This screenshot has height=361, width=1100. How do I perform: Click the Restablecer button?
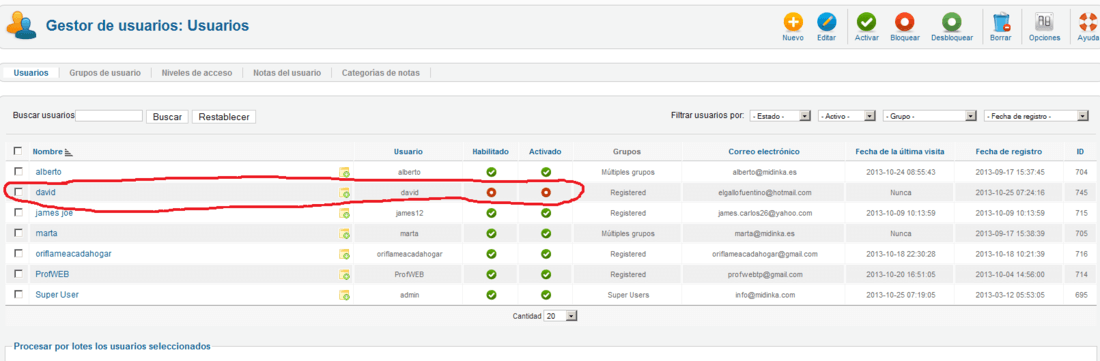pos(224,117)
